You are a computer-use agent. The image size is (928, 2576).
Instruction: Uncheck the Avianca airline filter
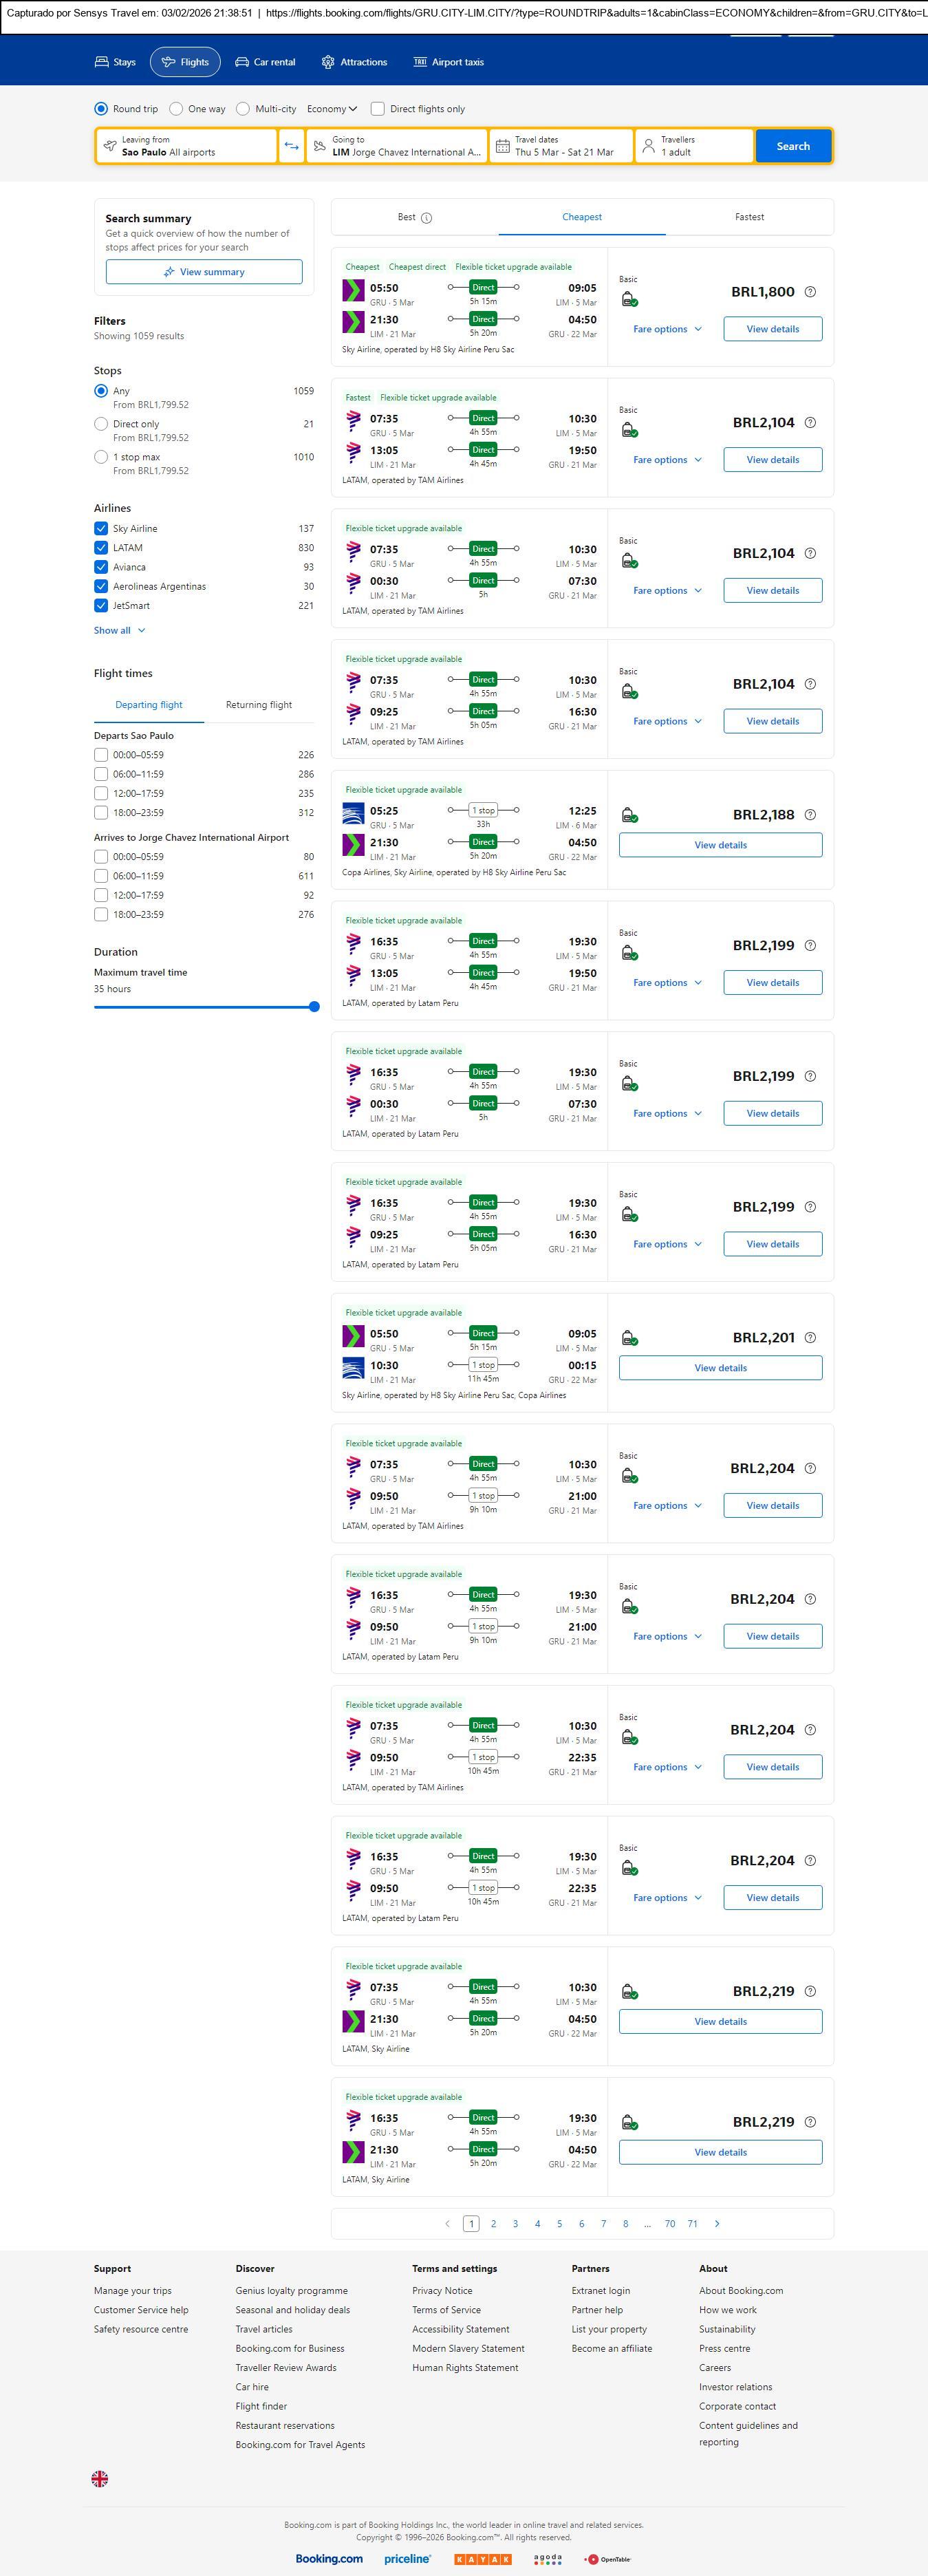(101, 567)
